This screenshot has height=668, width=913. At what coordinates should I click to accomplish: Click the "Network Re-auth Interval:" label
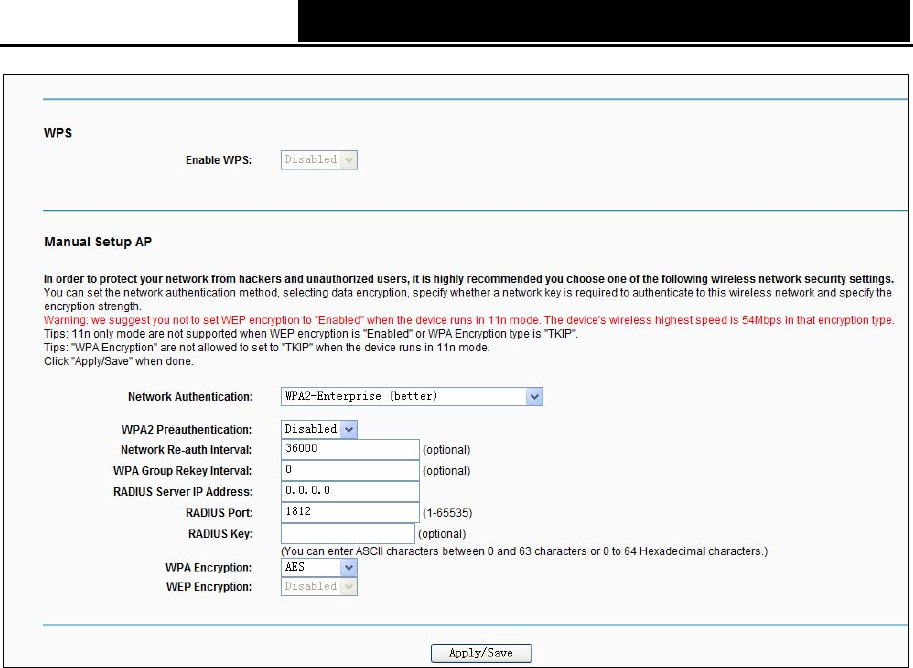tap(186, 450)
